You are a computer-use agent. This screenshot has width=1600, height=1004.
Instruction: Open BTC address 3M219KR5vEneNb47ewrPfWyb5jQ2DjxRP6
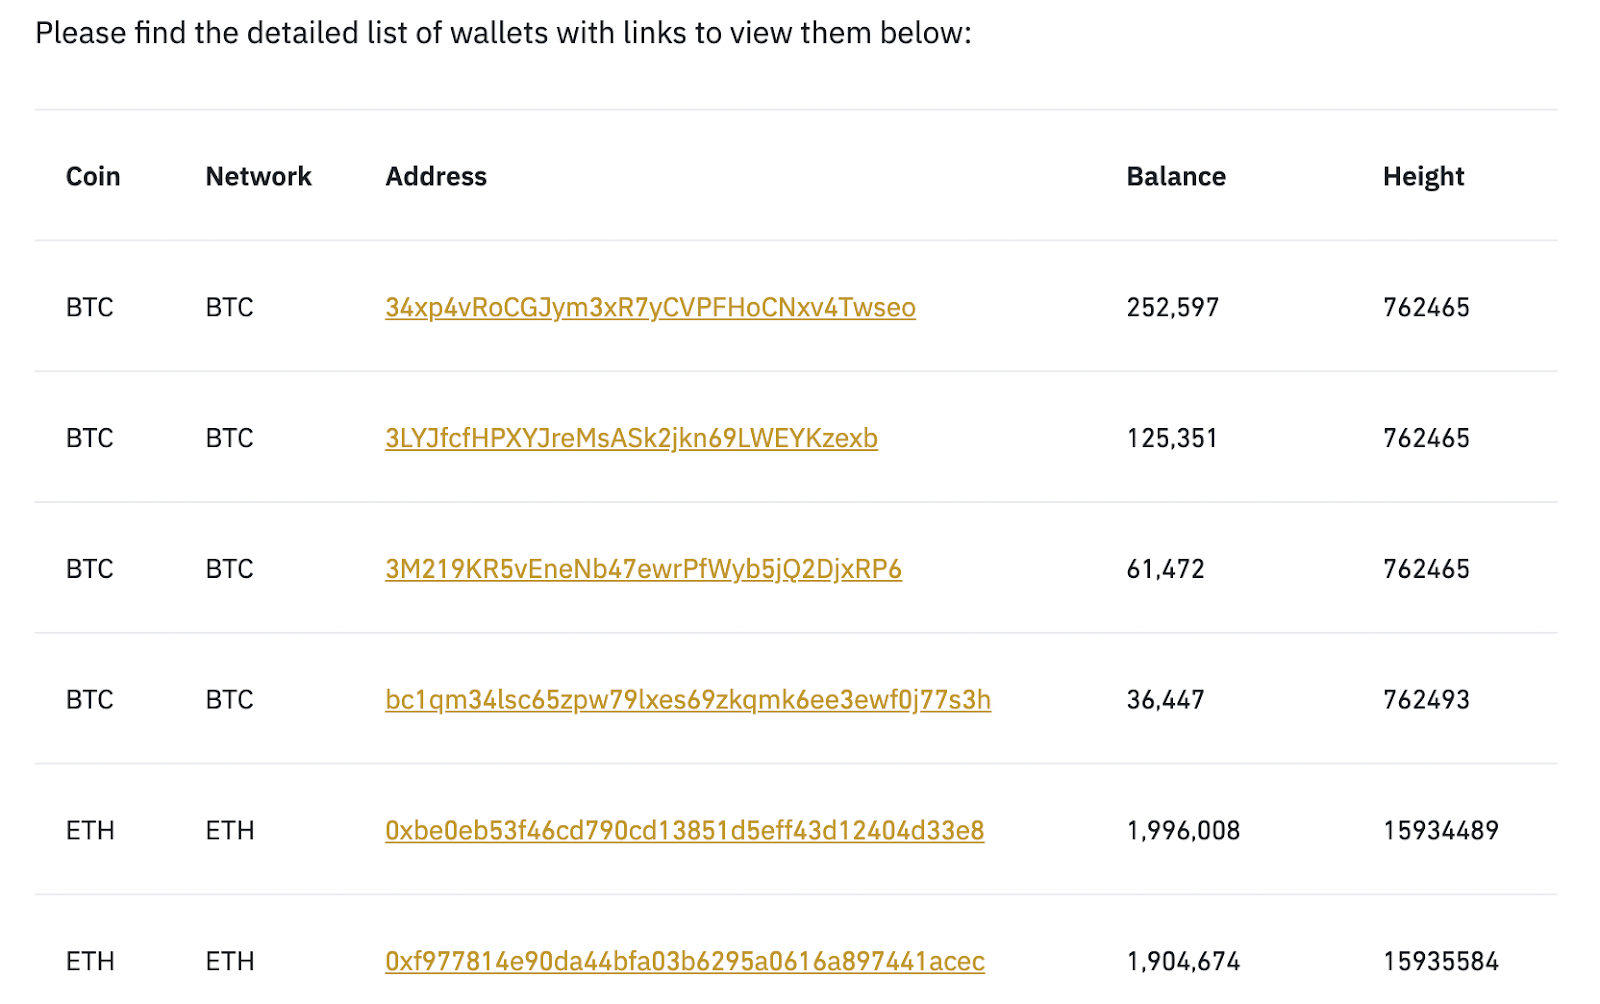tap(643, 569)
